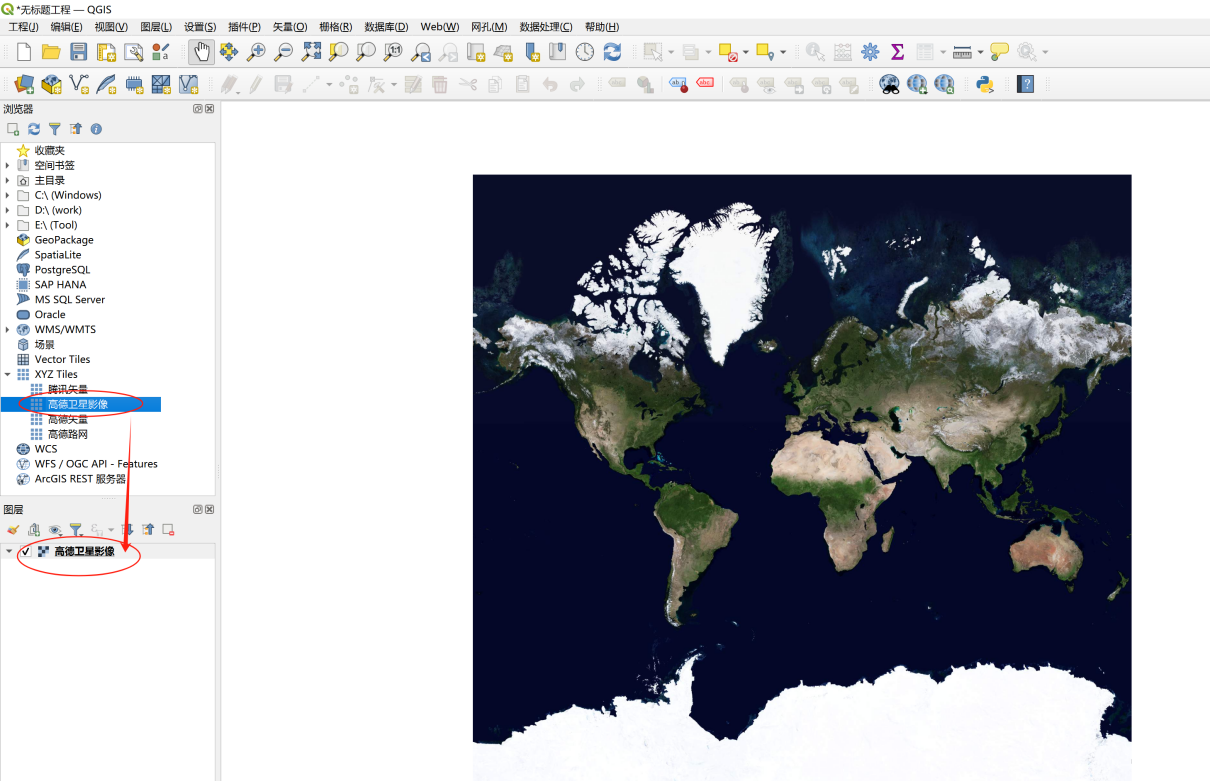Select the Measure Line tool
The width and height of the screenshot is (1210, 781).
coord(962,52)
